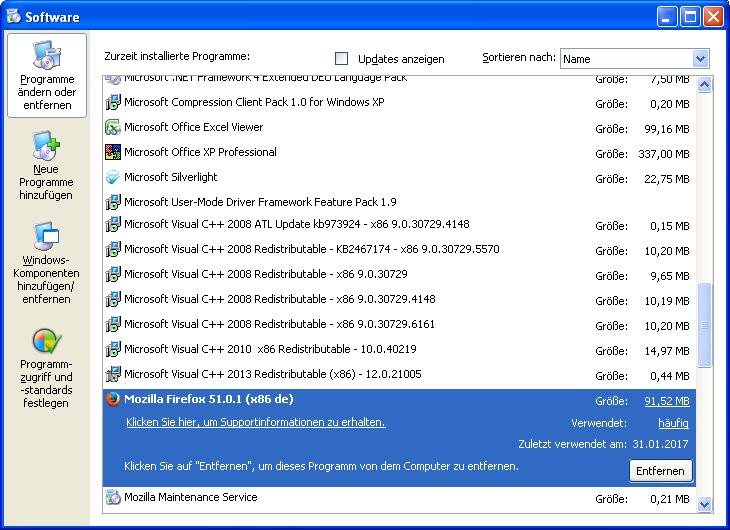Click the Visual C++ 2010 x86 icon

coord(113,349)
